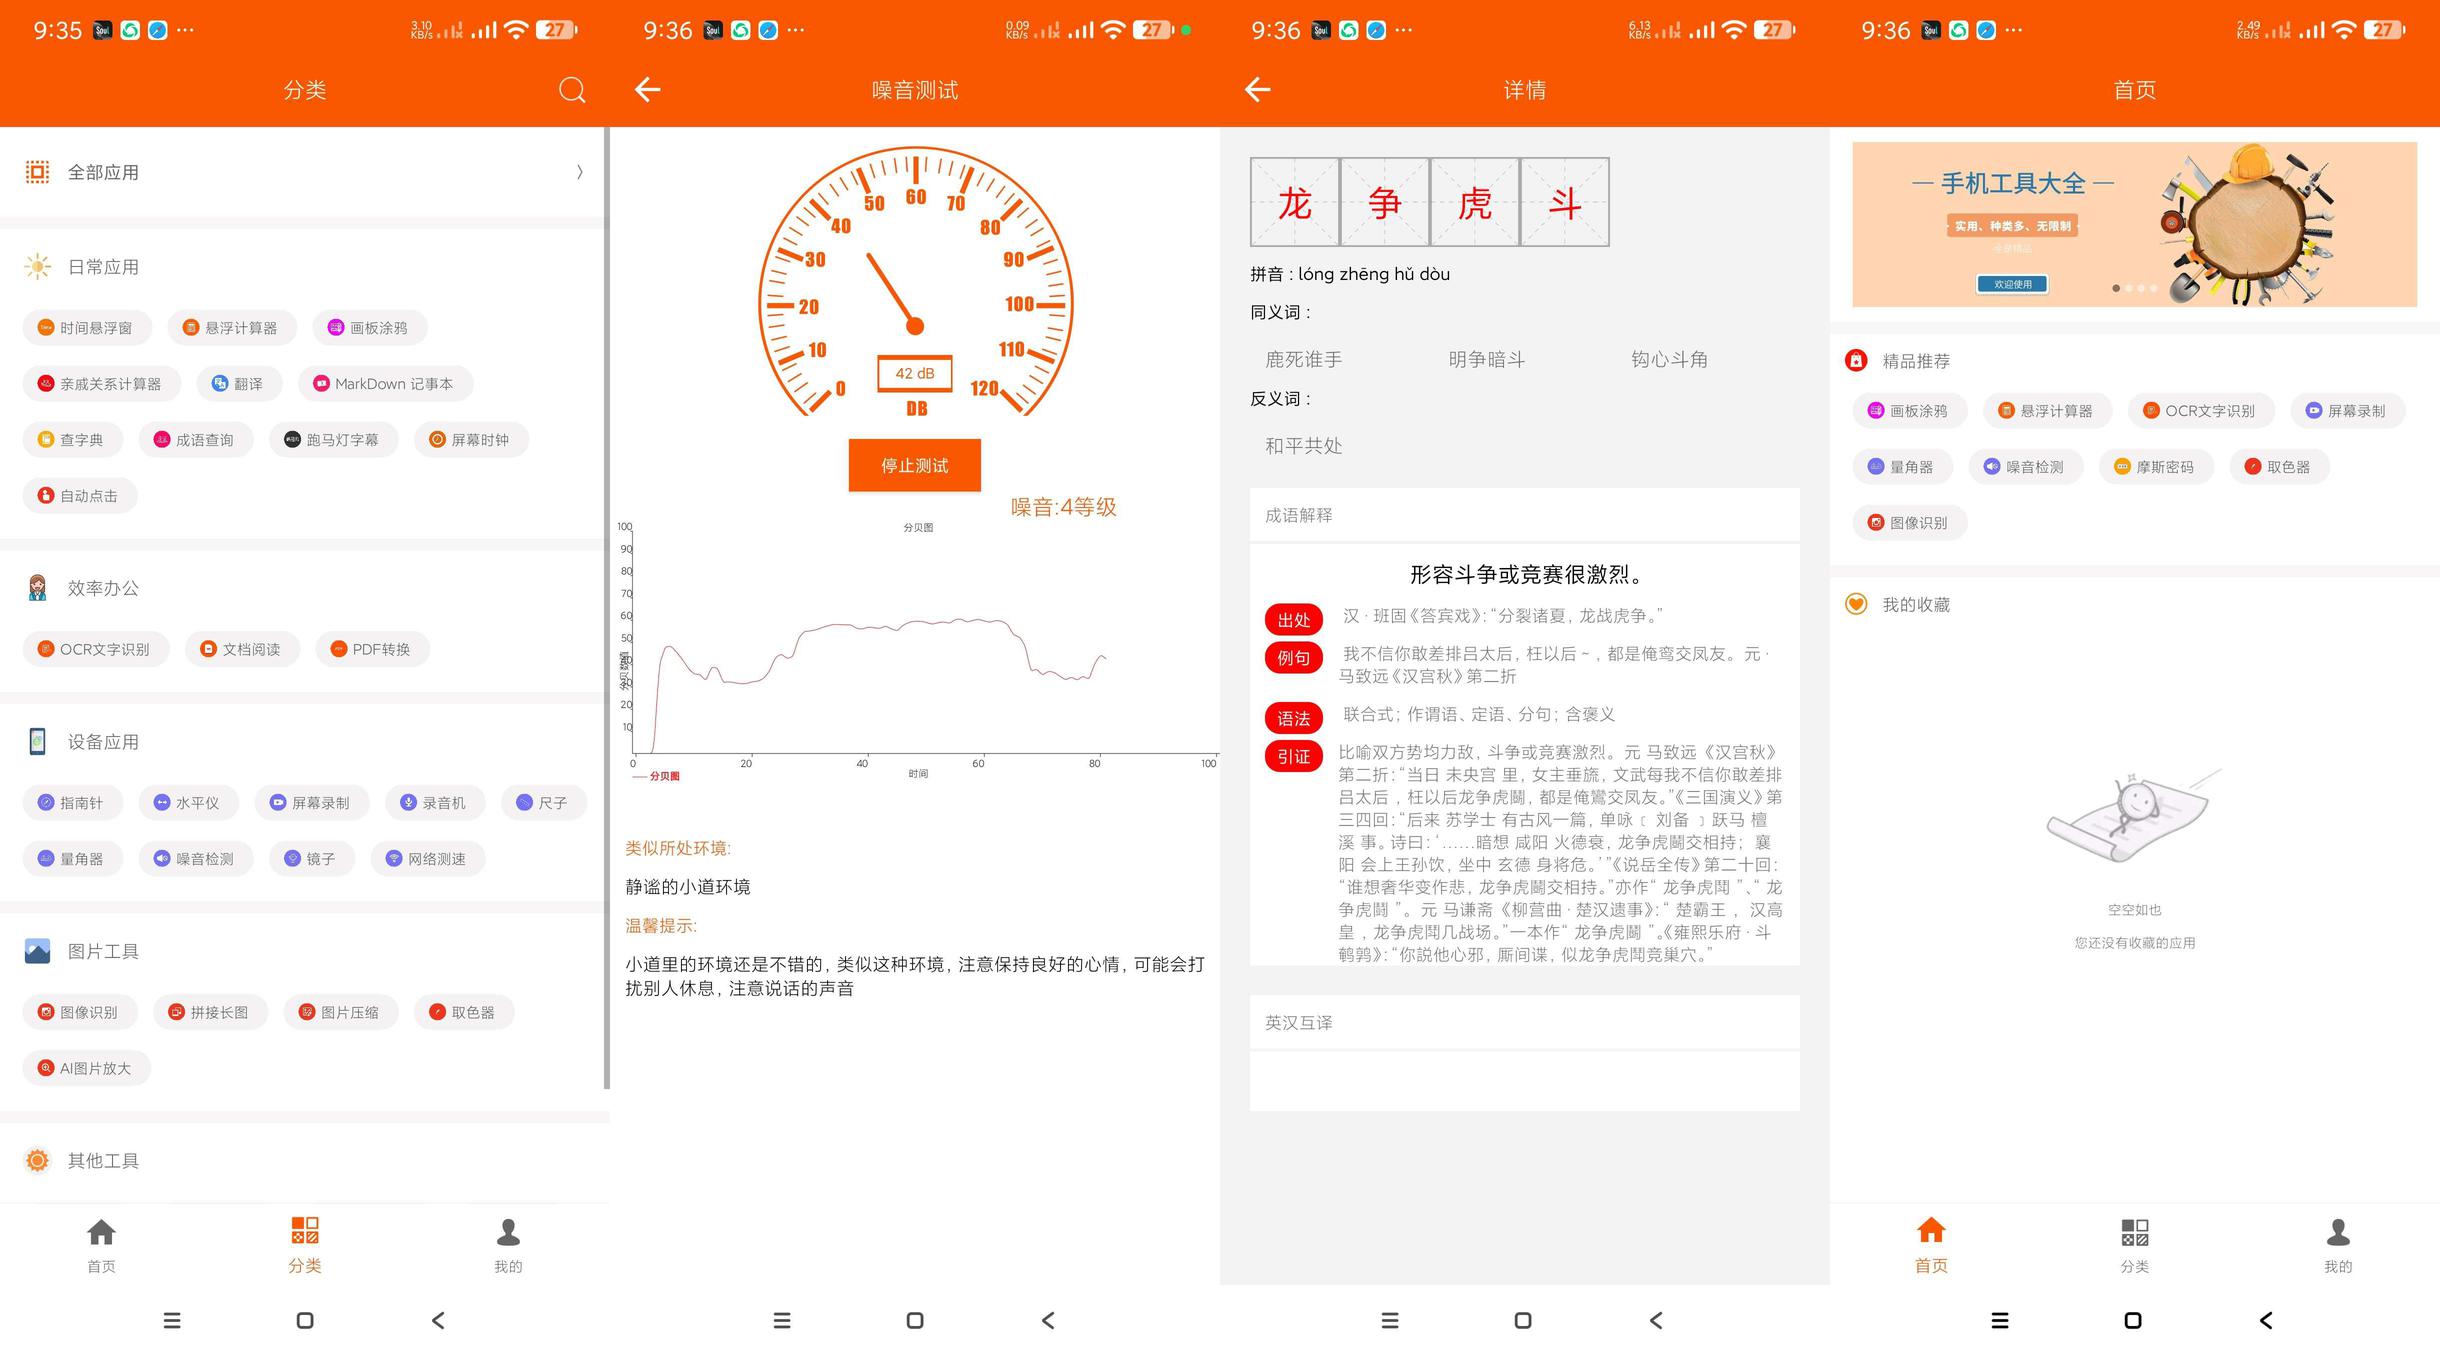The image size is (2440, 1356).
Task: Open the 镜子 mirror tool
Action: click(310, 859)
